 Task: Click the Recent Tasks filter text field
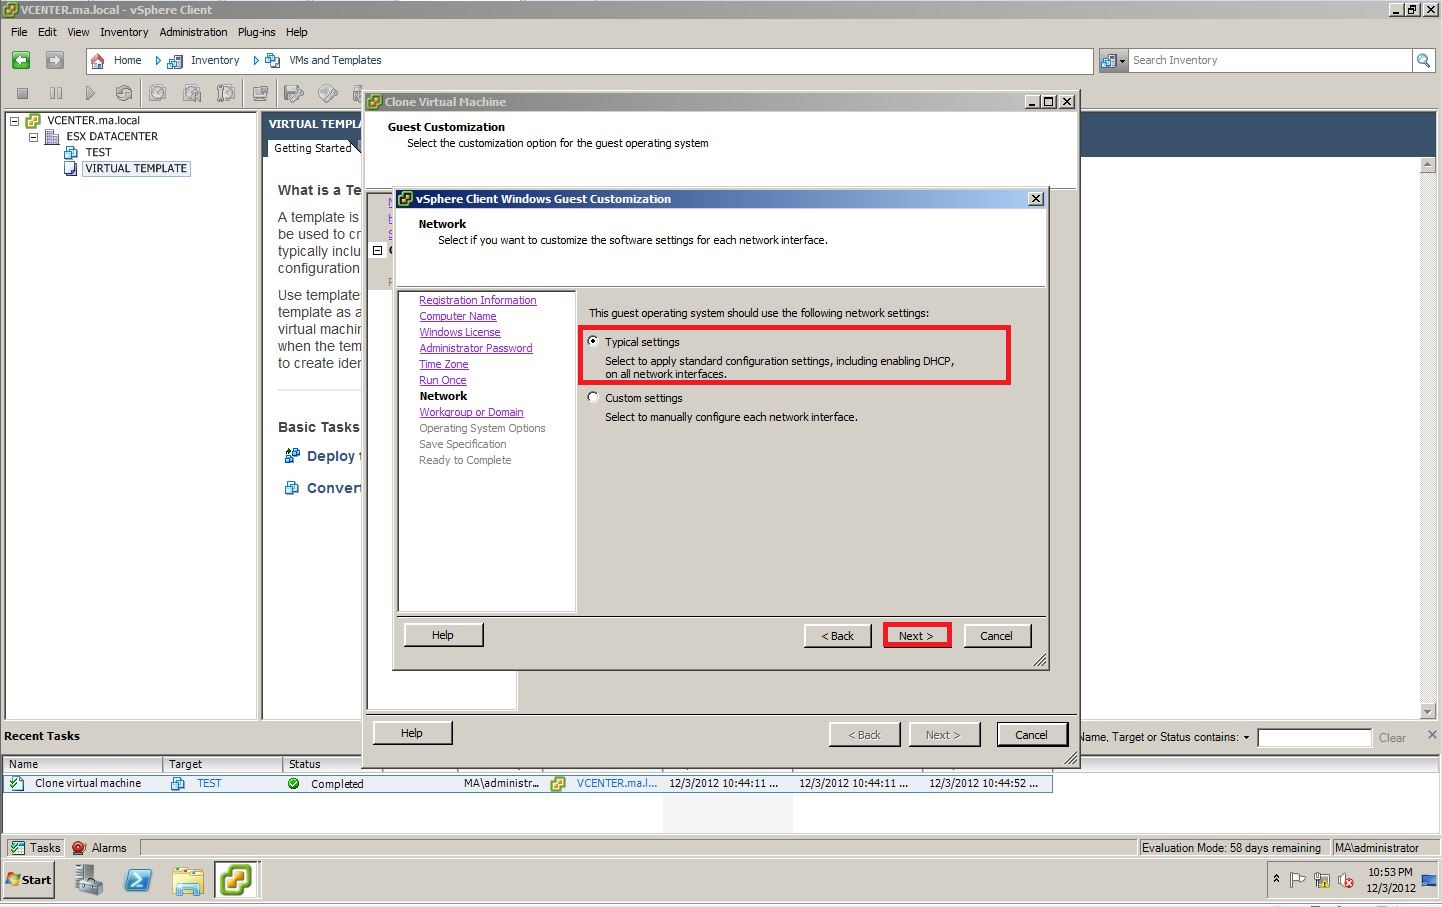pyautogui.click(x=1314, y=738)
